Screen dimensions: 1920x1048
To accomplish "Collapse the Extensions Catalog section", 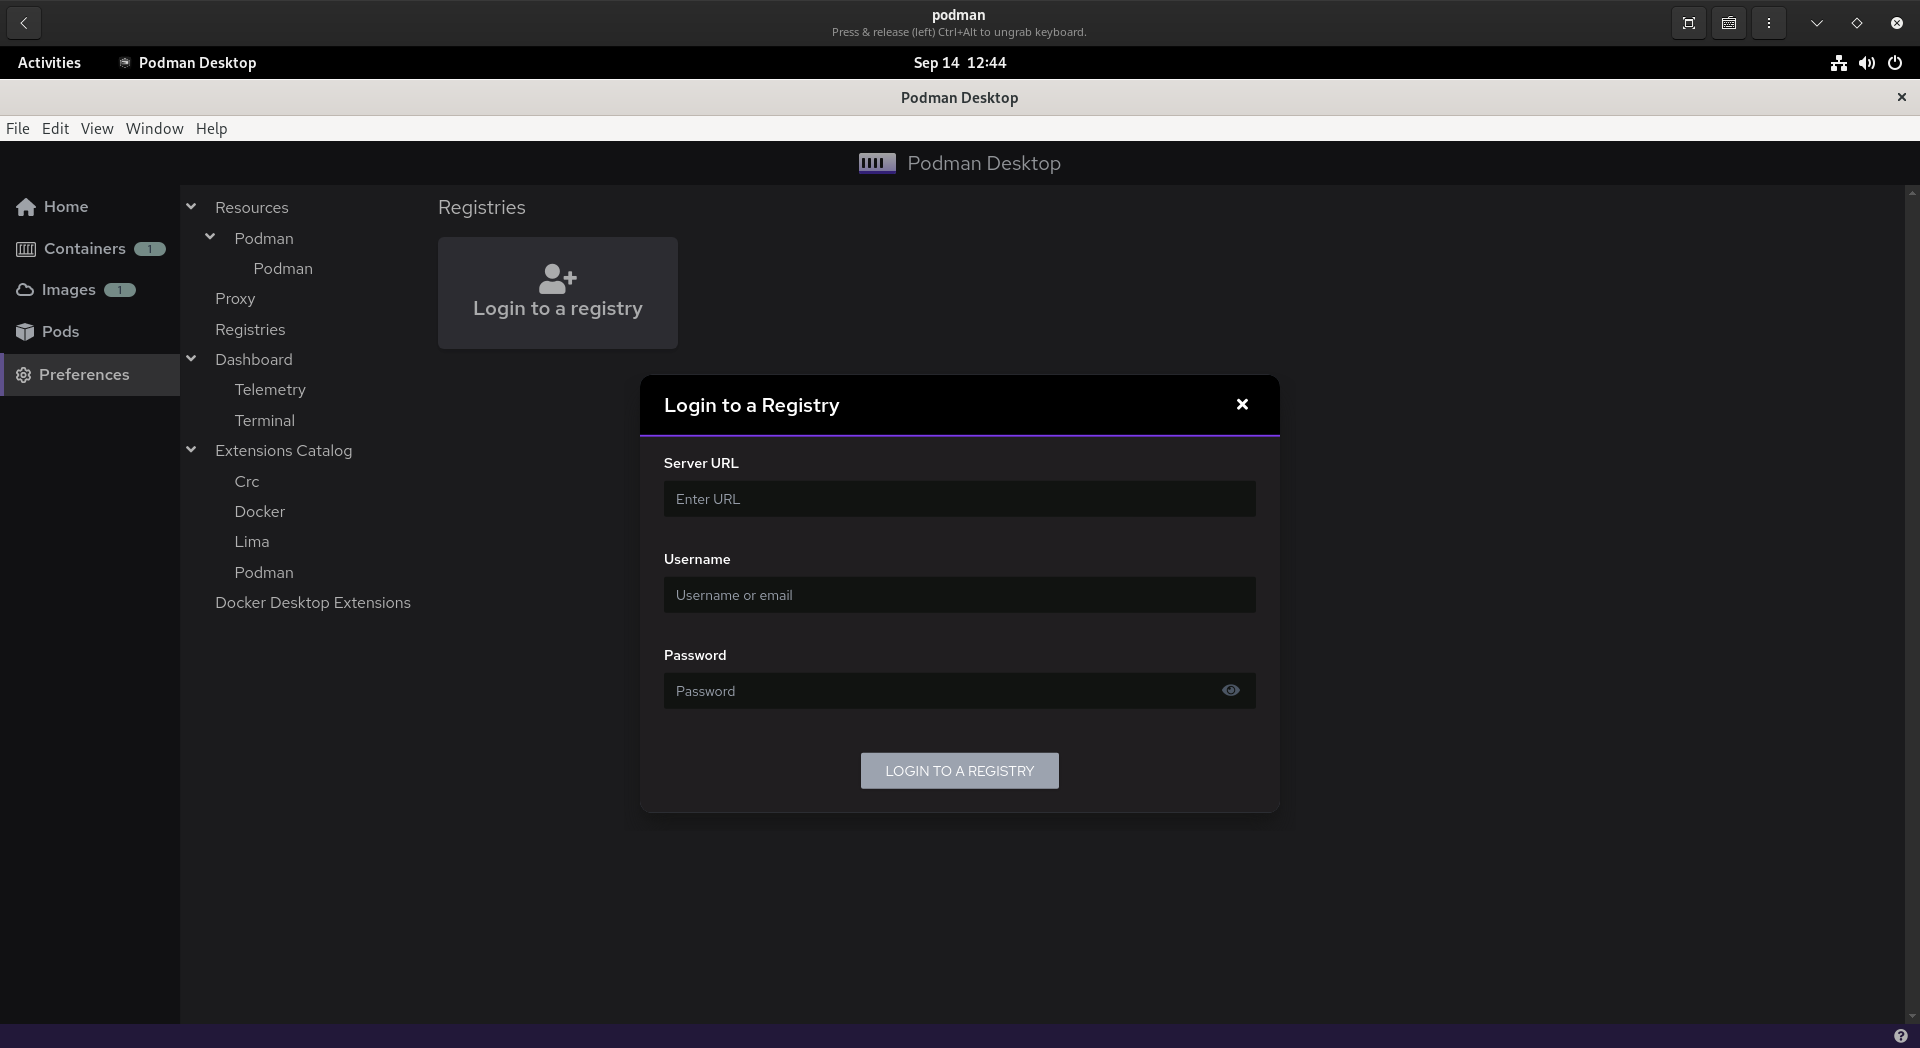I will (x=191, y=449).
